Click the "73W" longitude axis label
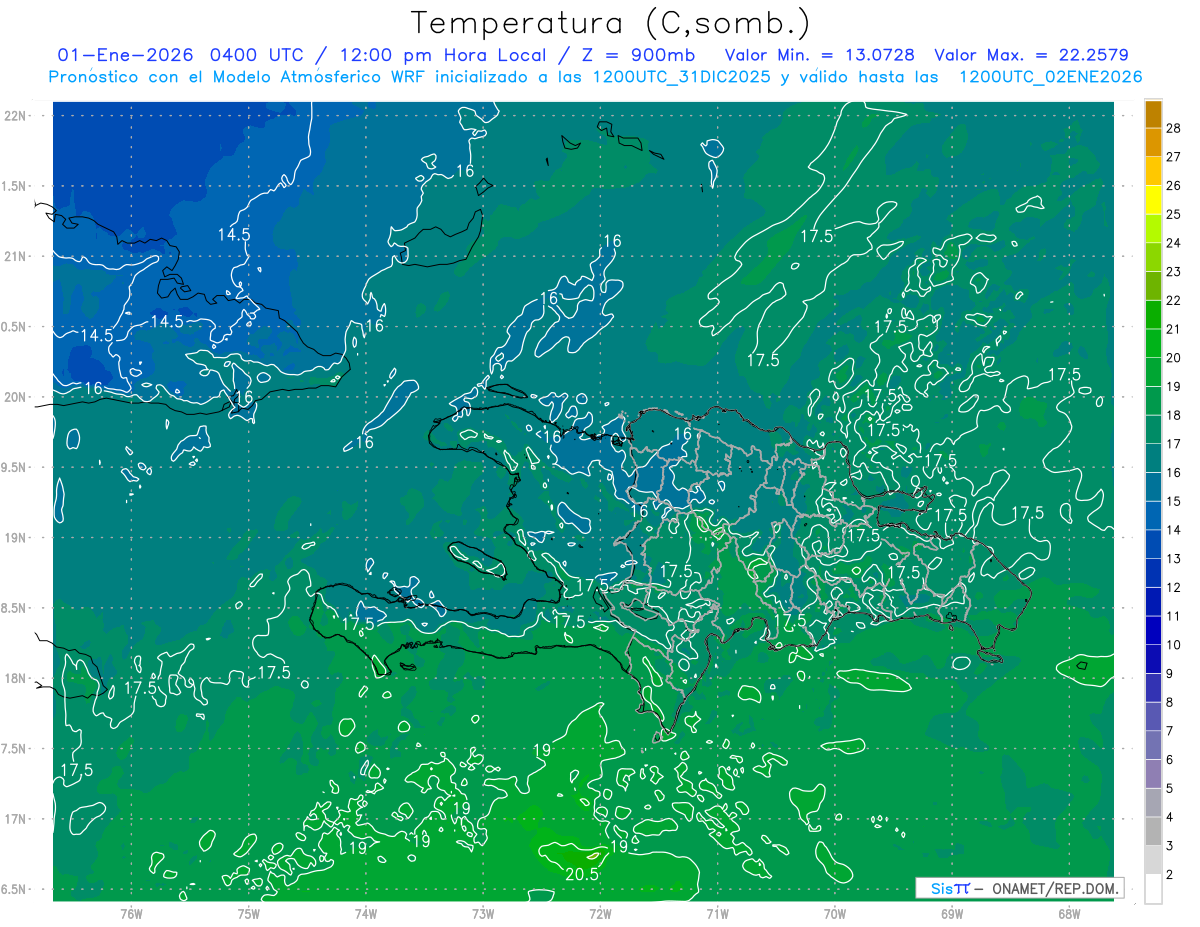Screen dimensions: 1200x927 [483, 913]
